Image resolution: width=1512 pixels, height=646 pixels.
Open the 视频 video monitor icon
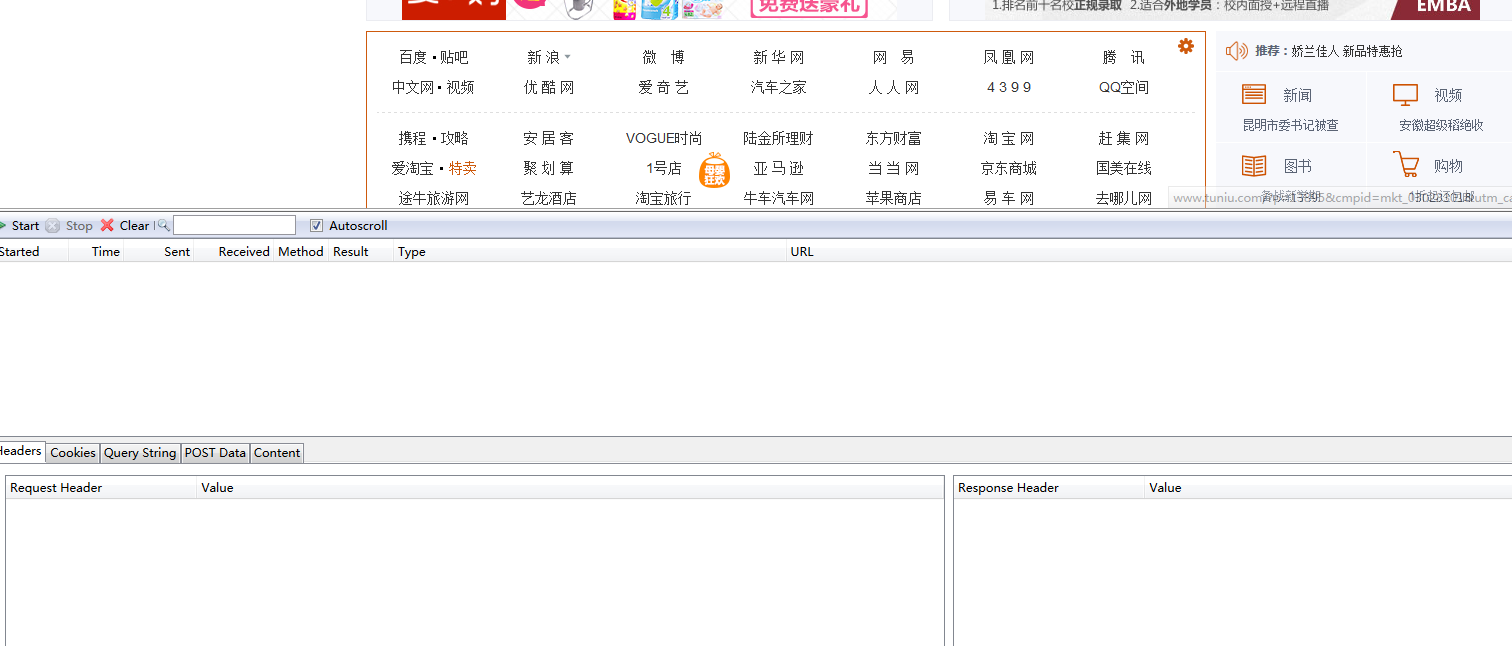[x=1405, y=95]
